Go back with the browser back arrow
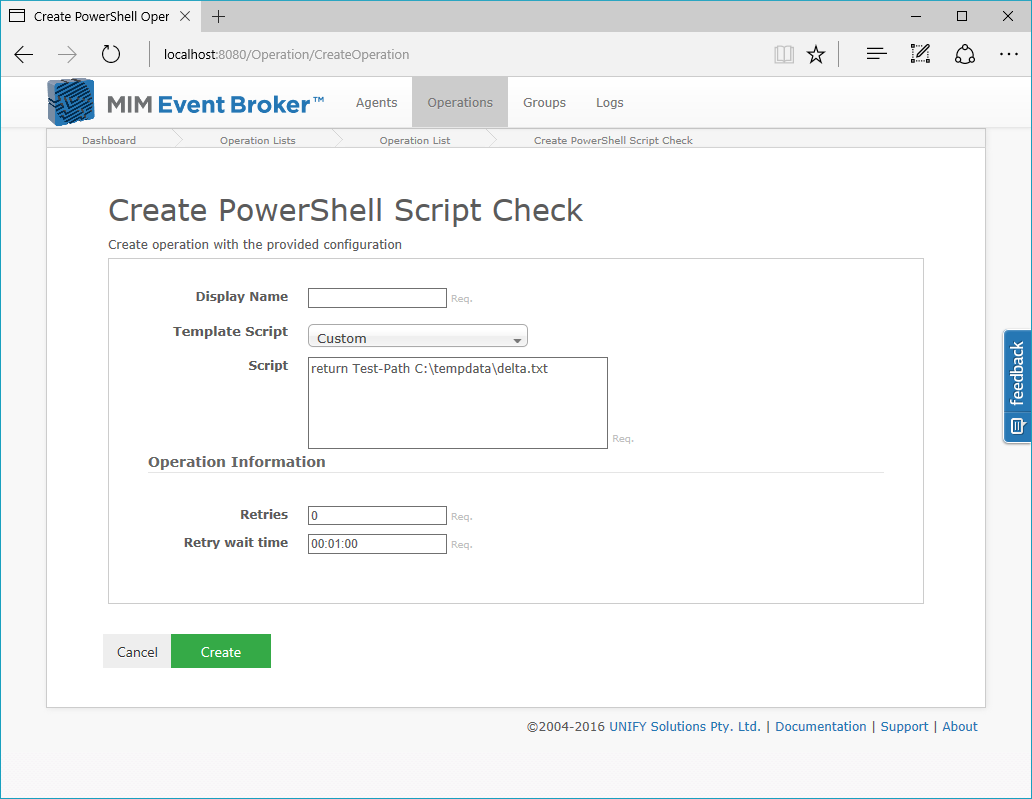 point(24,55)
